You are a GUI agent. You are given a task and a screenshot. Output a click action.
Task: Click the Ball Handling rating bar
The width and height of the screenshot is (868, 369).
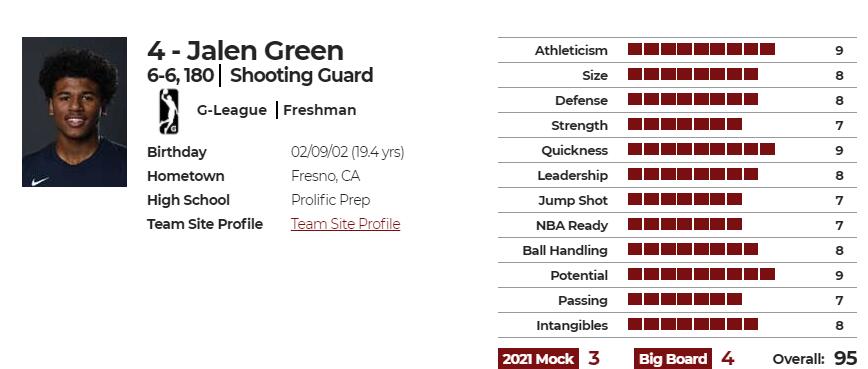pyautogui.click(x=693, y=249)
